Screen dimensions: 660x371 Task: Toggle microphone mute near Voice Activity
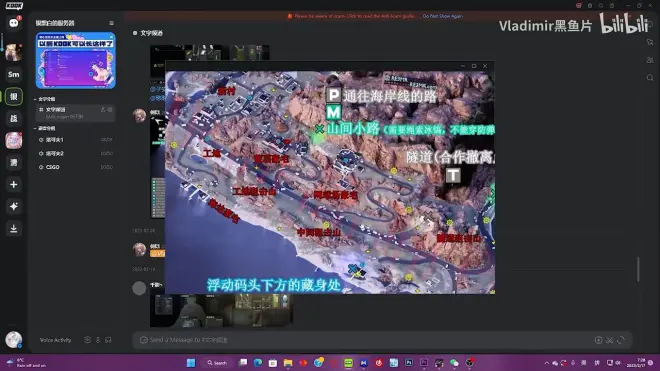pos(98,340)
